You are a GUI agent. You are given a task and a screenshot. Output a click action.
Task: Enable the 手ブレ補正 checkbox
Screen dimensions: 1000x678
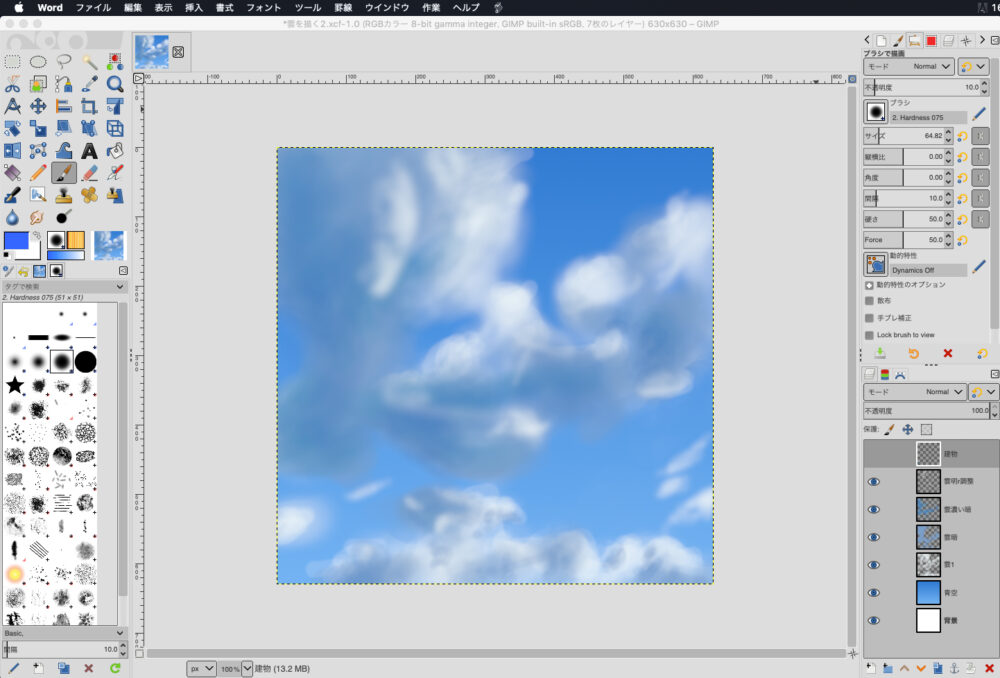coord(869,318)
